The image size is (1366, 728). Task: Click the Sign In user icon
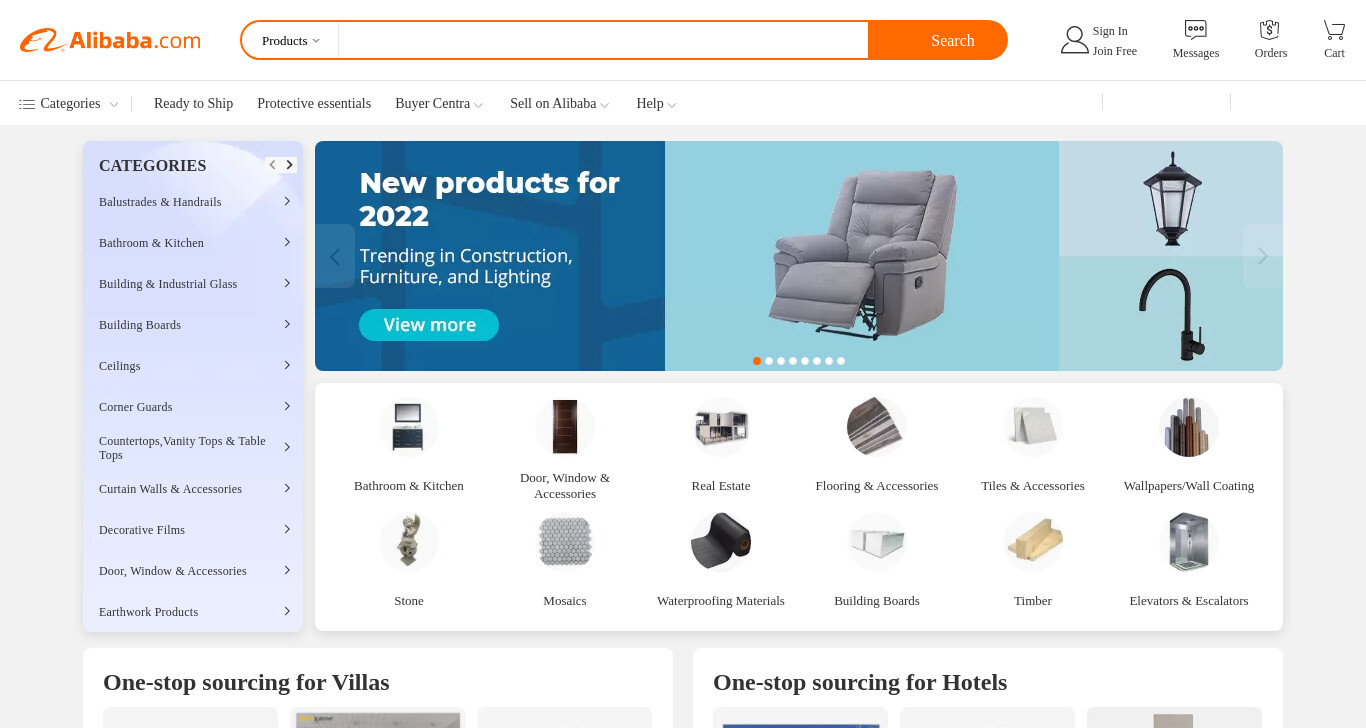point(1074,40)
